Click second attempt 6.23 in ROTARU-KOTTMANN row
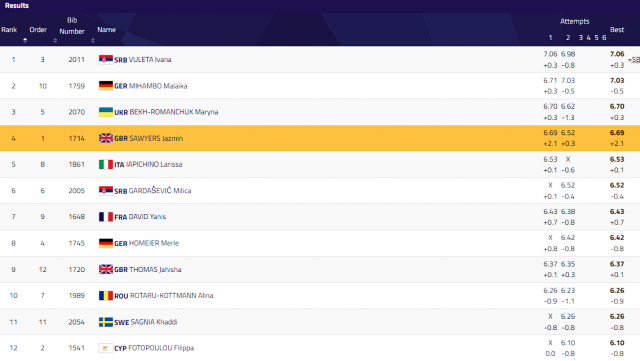Viewport: 640px width, 361px height. pos(568,290)
